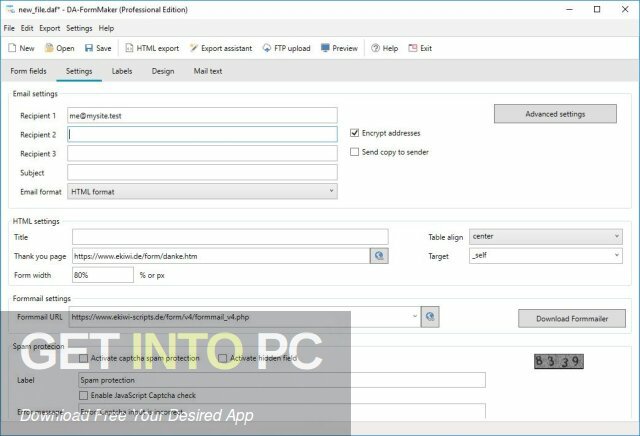Check the Activate hidden field option
The image size is (640, 436).
[222, 358]
